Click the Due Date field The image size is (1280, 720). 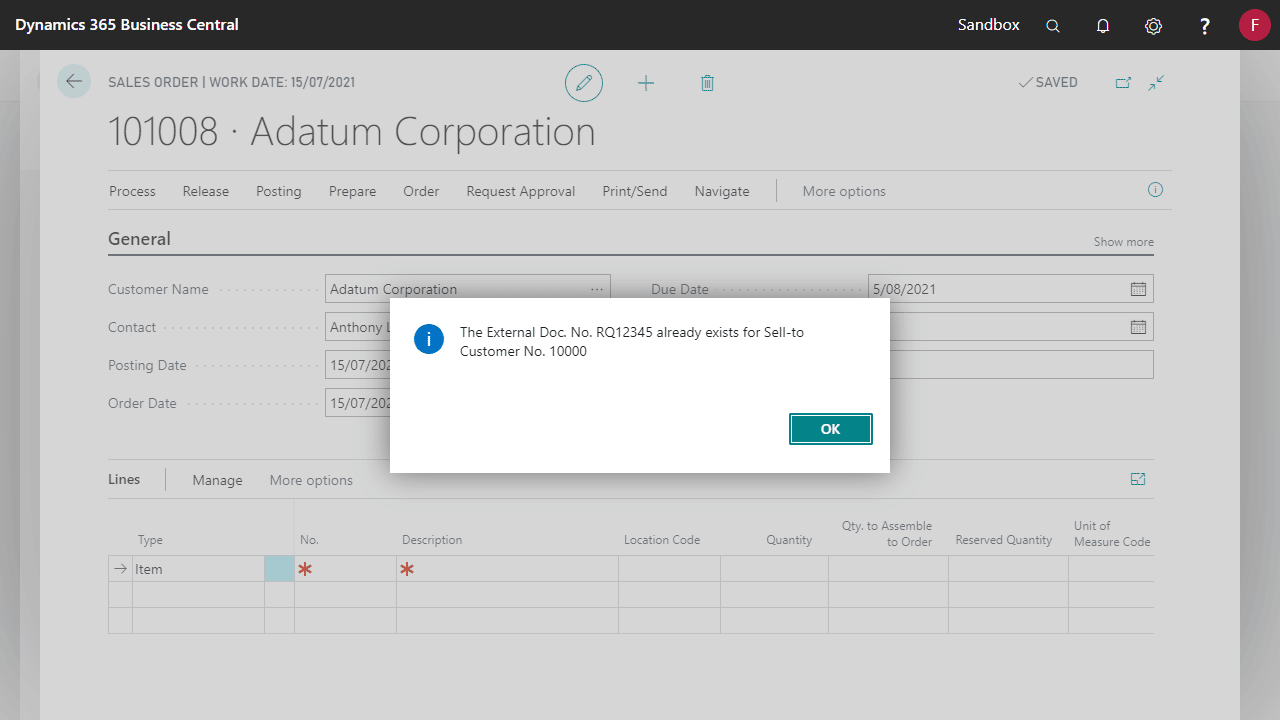pyautogui.click(x=1010, y=289)
